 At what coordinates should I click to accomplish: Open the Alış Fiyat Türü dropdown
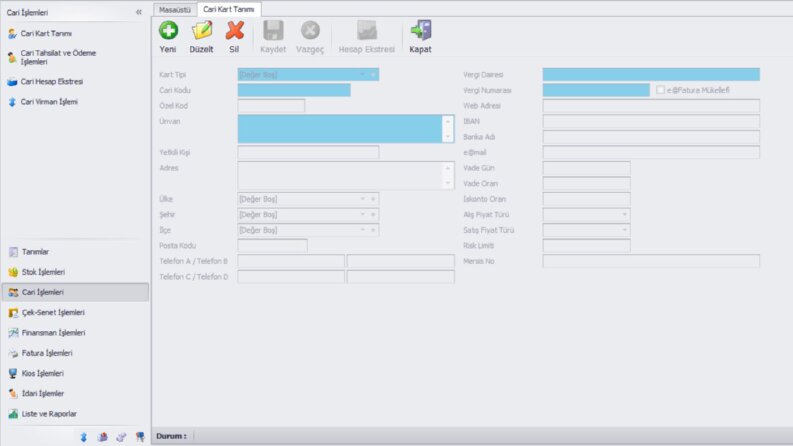(x=625, y=215)
